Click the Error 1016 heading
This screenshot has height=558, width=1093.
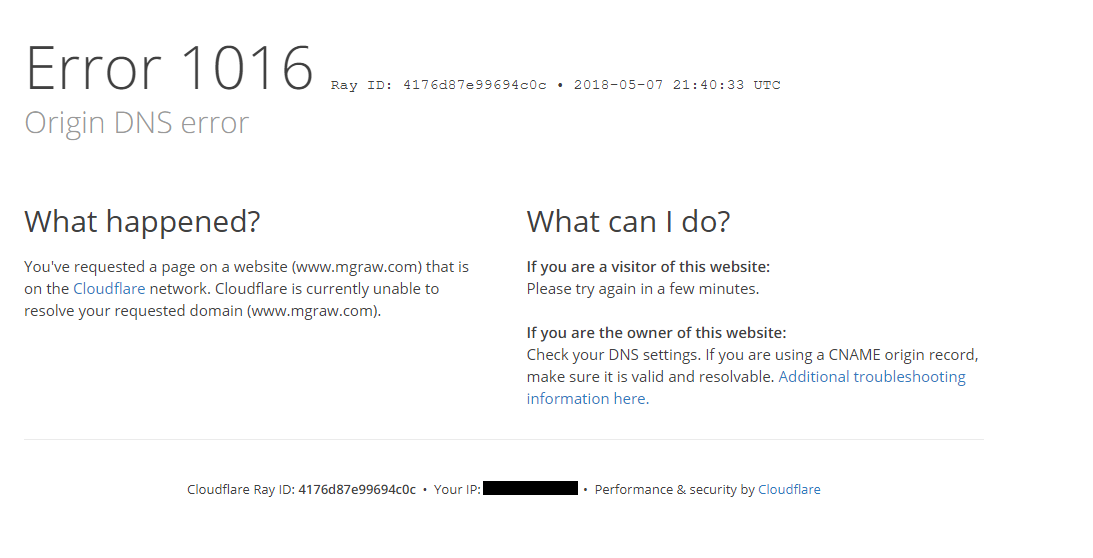169,68
